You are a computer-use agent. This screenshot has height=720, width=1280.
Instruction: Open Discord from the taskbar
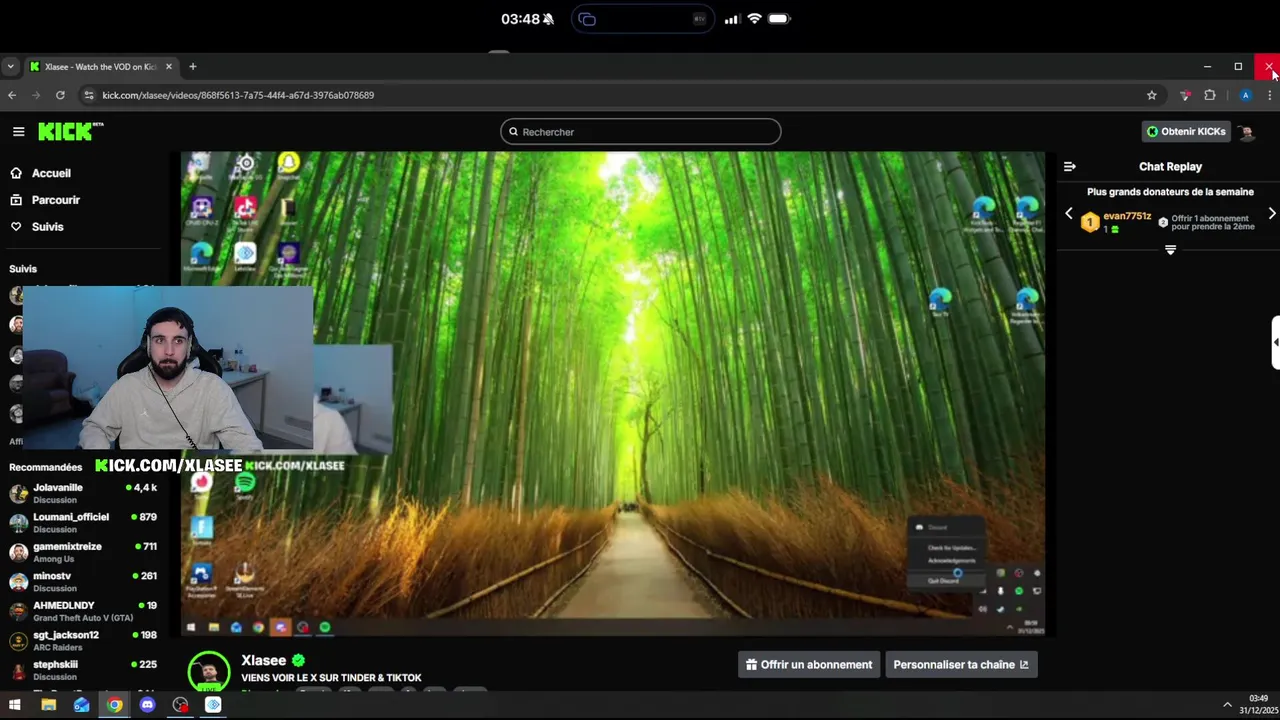[148, 705]
